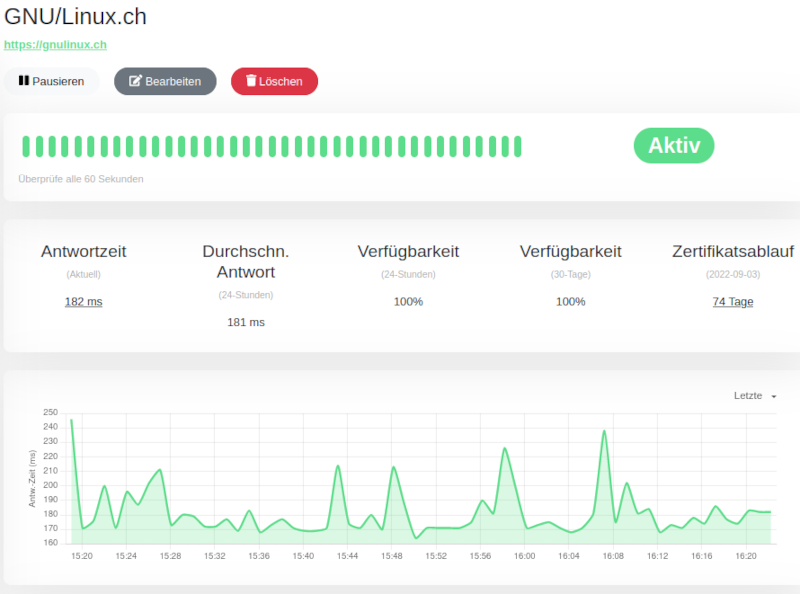Image resolution: width=800 pixels, height=594 pixels.
Task: Click the 15:20 label on the time axis
Action: (x=82, y=556)
